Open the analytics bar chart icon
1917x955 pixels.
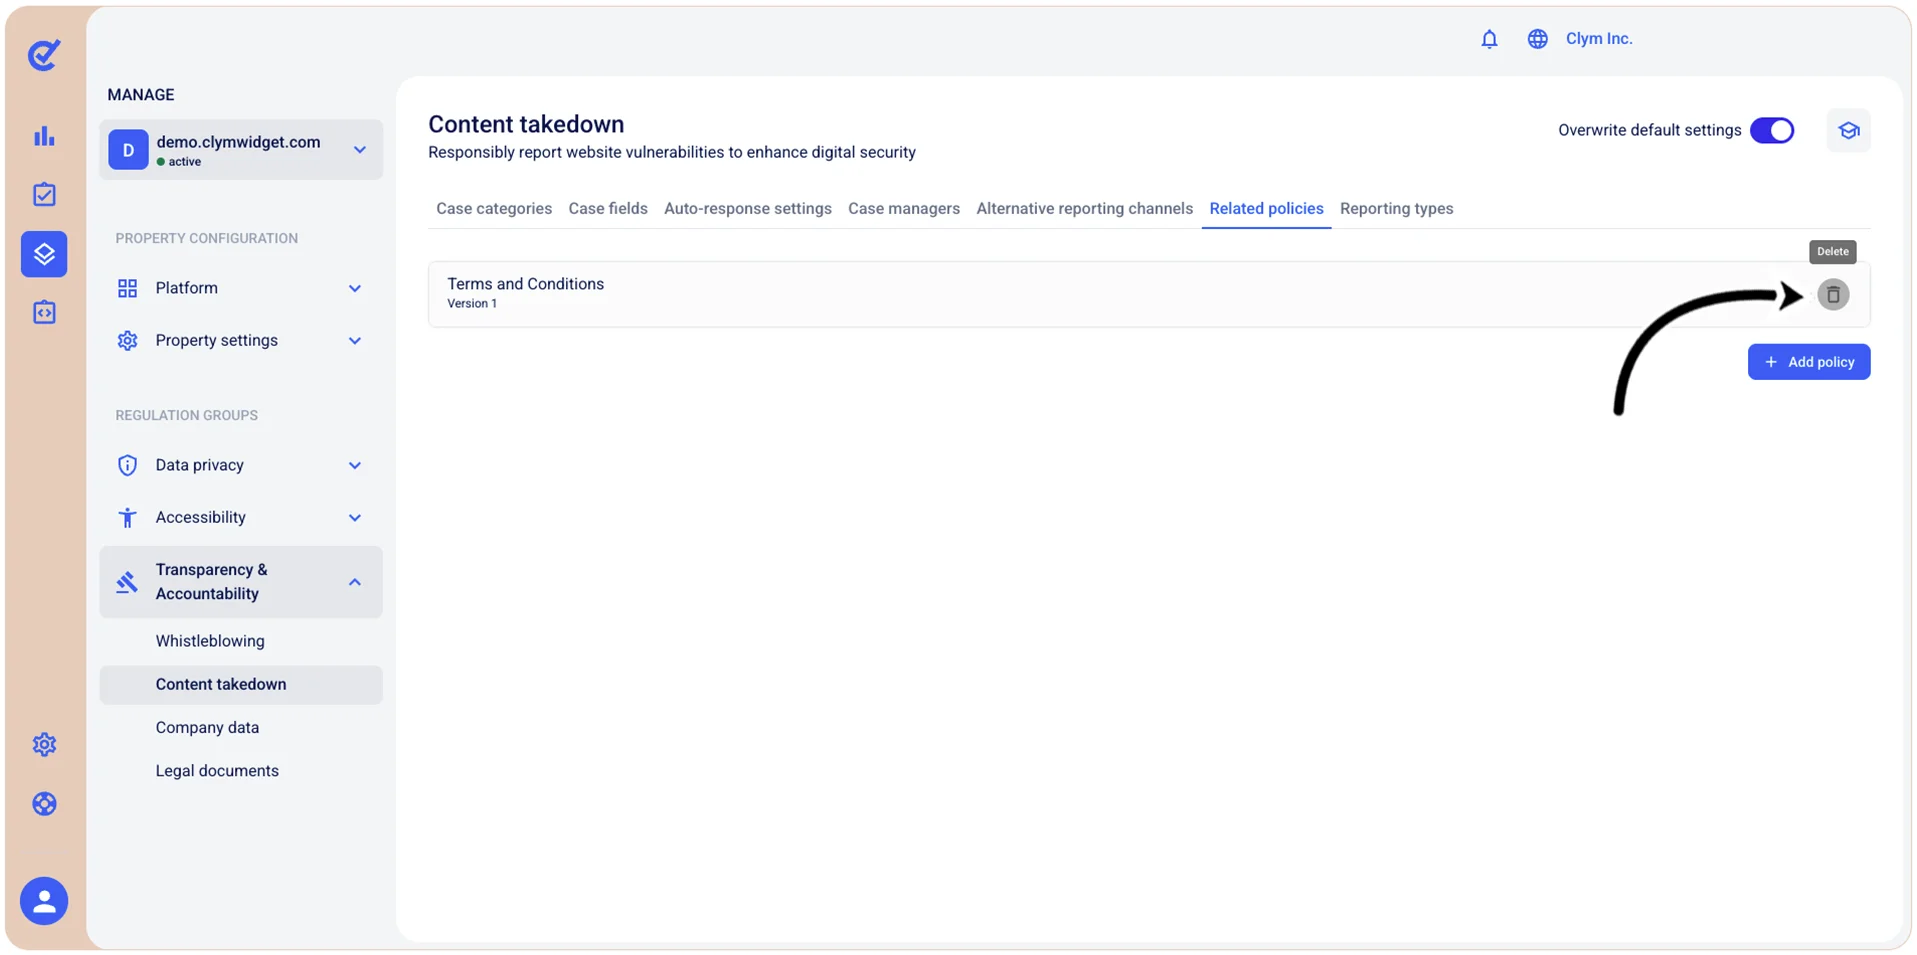pos(44,136)
